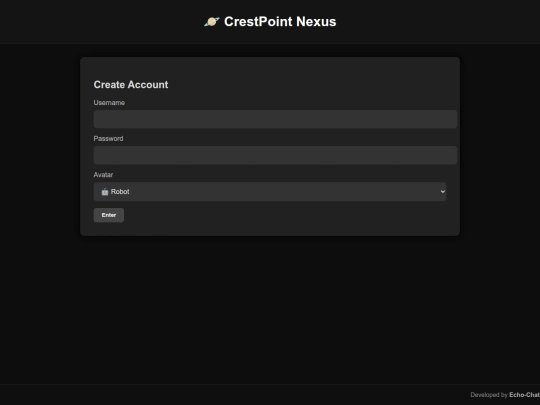Click the robot emoji in the Avatar selector
540x405 pixels.
pos(105,192)
